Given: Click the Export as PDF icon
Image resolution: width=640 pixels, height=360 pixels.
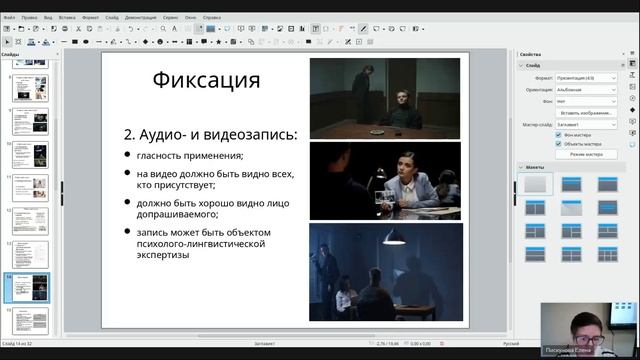Looking at the screenshot, I should pyautogui.click(x=53, y=29).
